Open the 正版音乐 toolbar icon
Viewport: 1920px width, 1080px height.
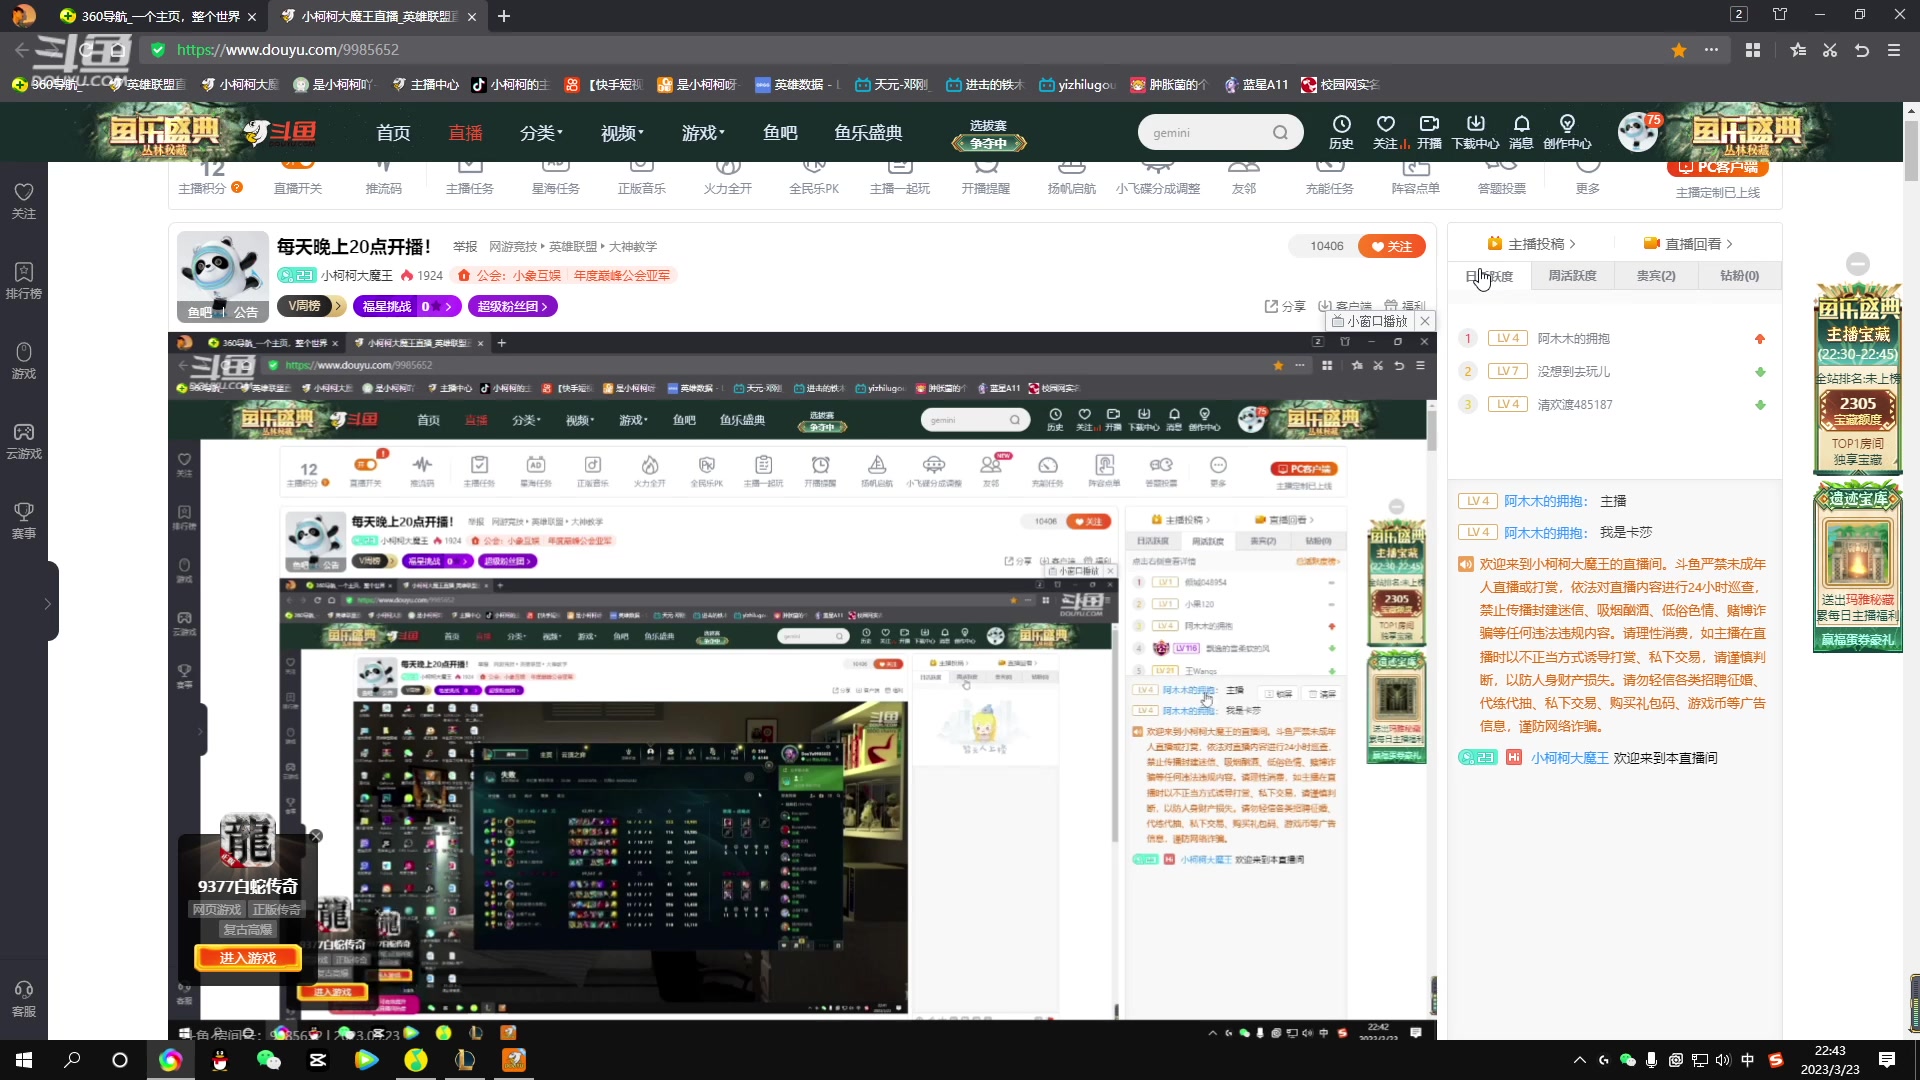[641, 178]
